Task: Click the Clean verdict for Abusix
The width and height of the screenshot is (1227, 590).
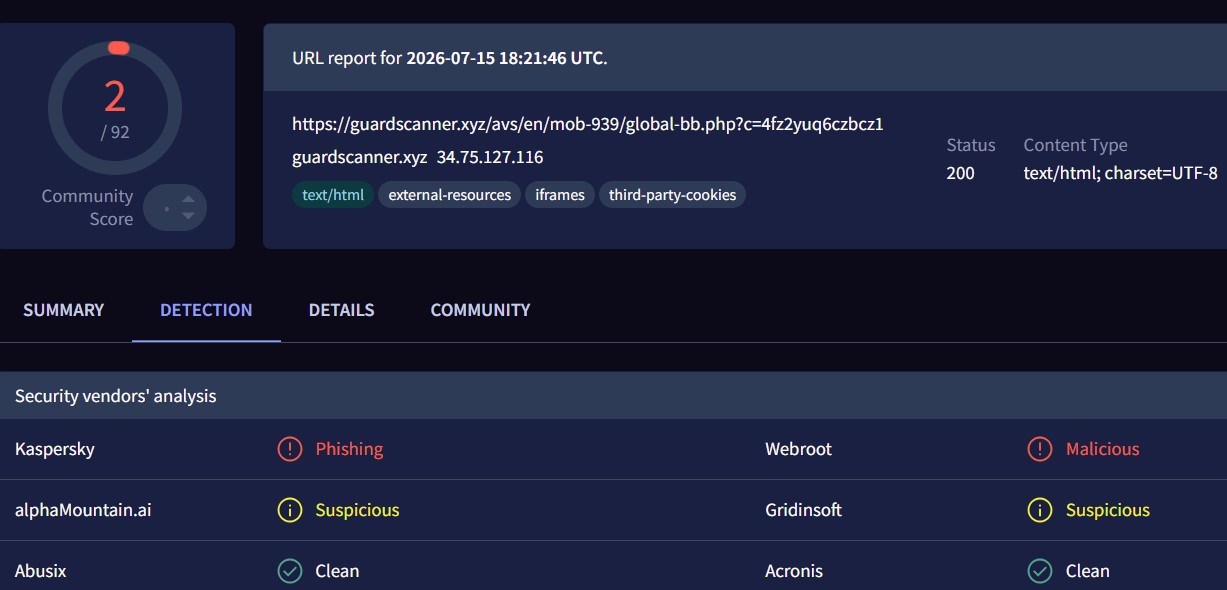Action: (337, 571)
